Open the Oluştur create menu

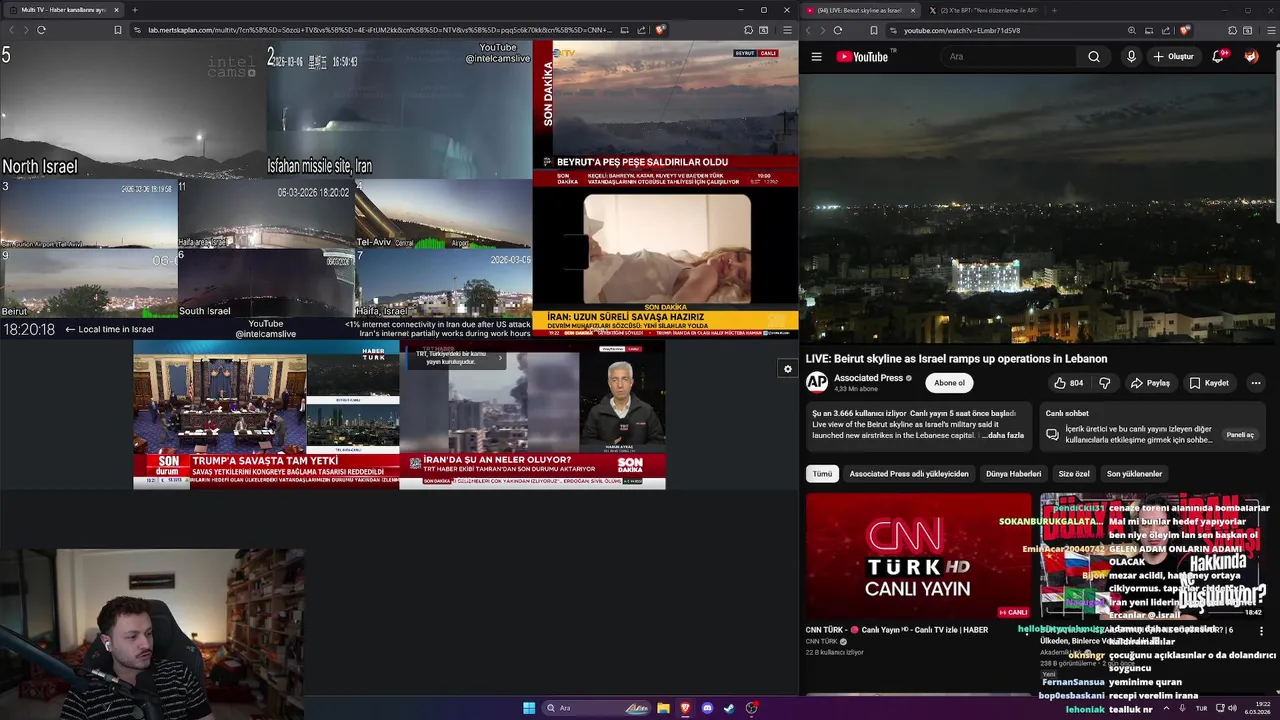1174,57
